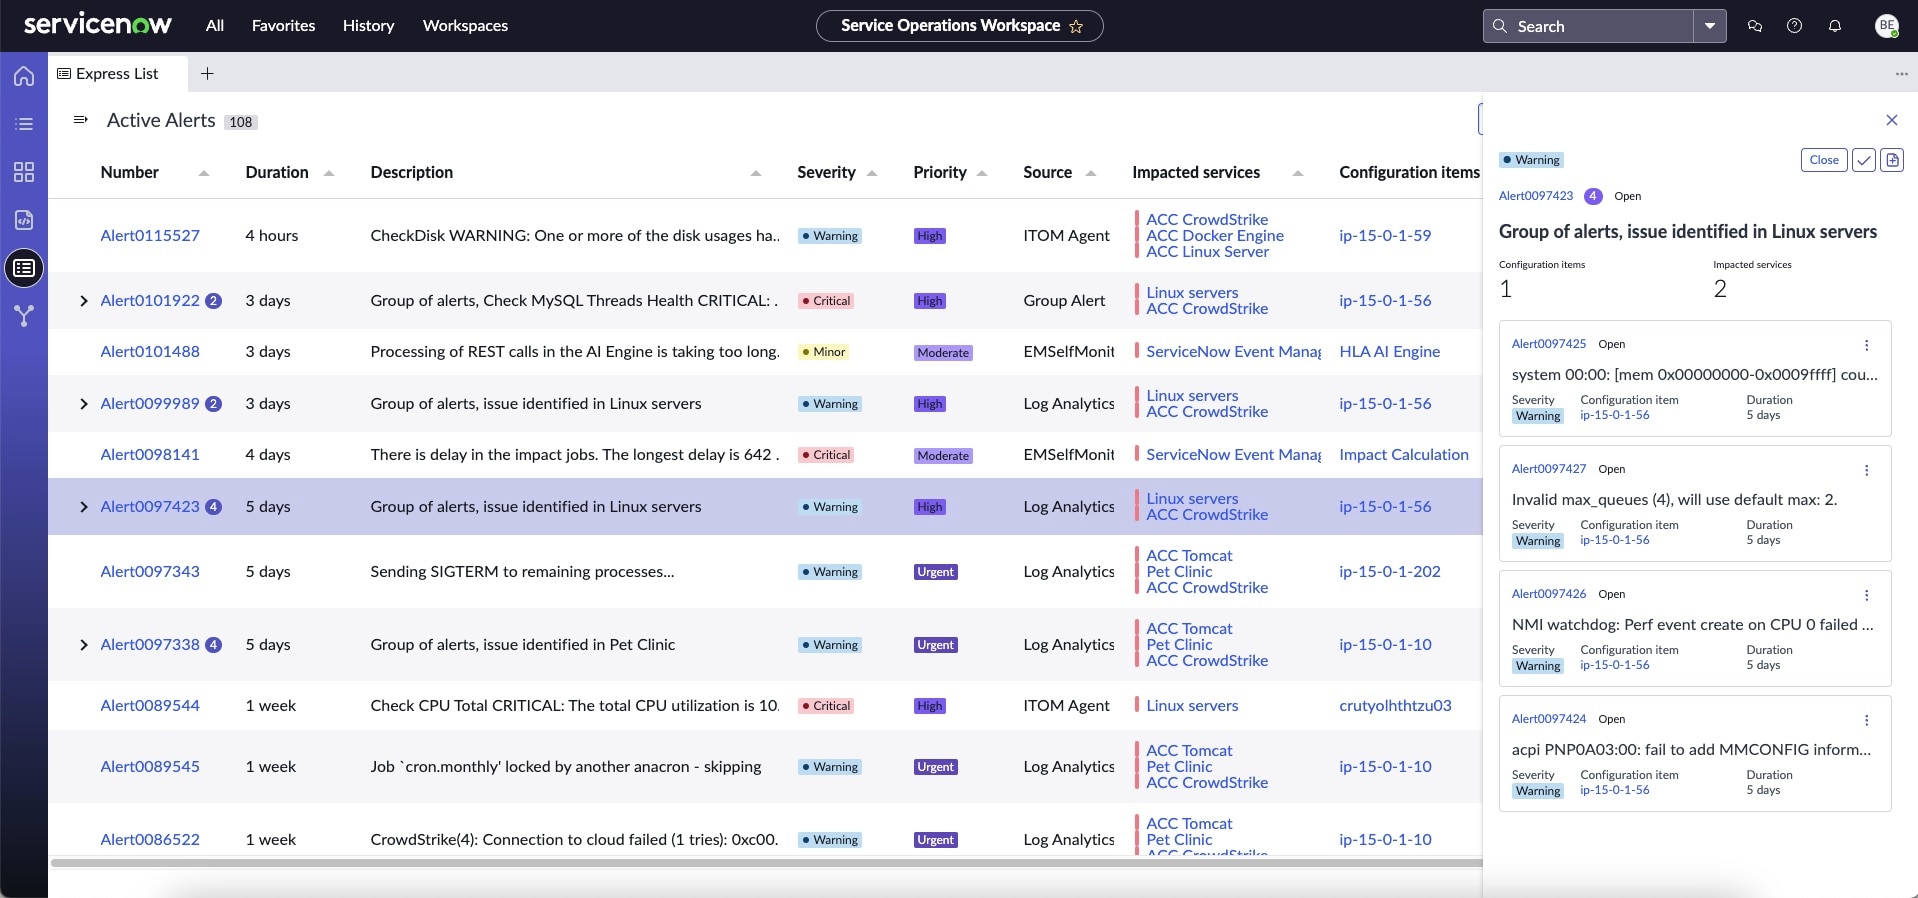Screen dimensions: 1918x898
Task: Click in the global Search field
Action: pos(1588,26)
